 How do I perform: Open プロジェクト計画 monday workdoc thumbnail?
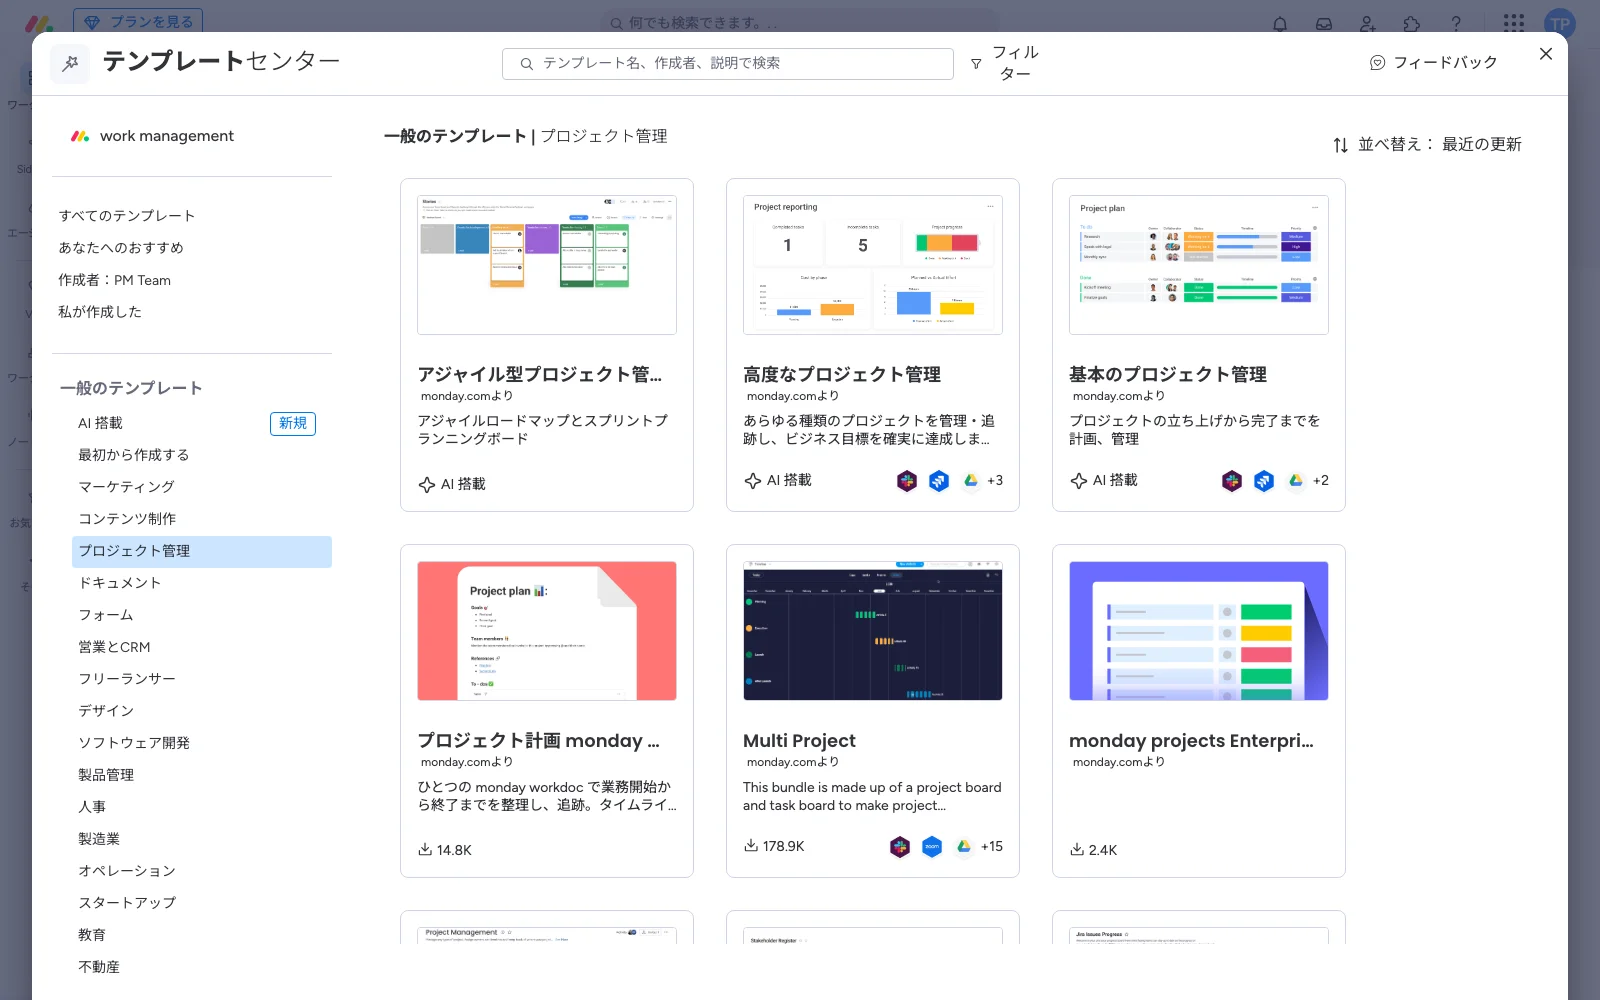[x=547, y=631]
